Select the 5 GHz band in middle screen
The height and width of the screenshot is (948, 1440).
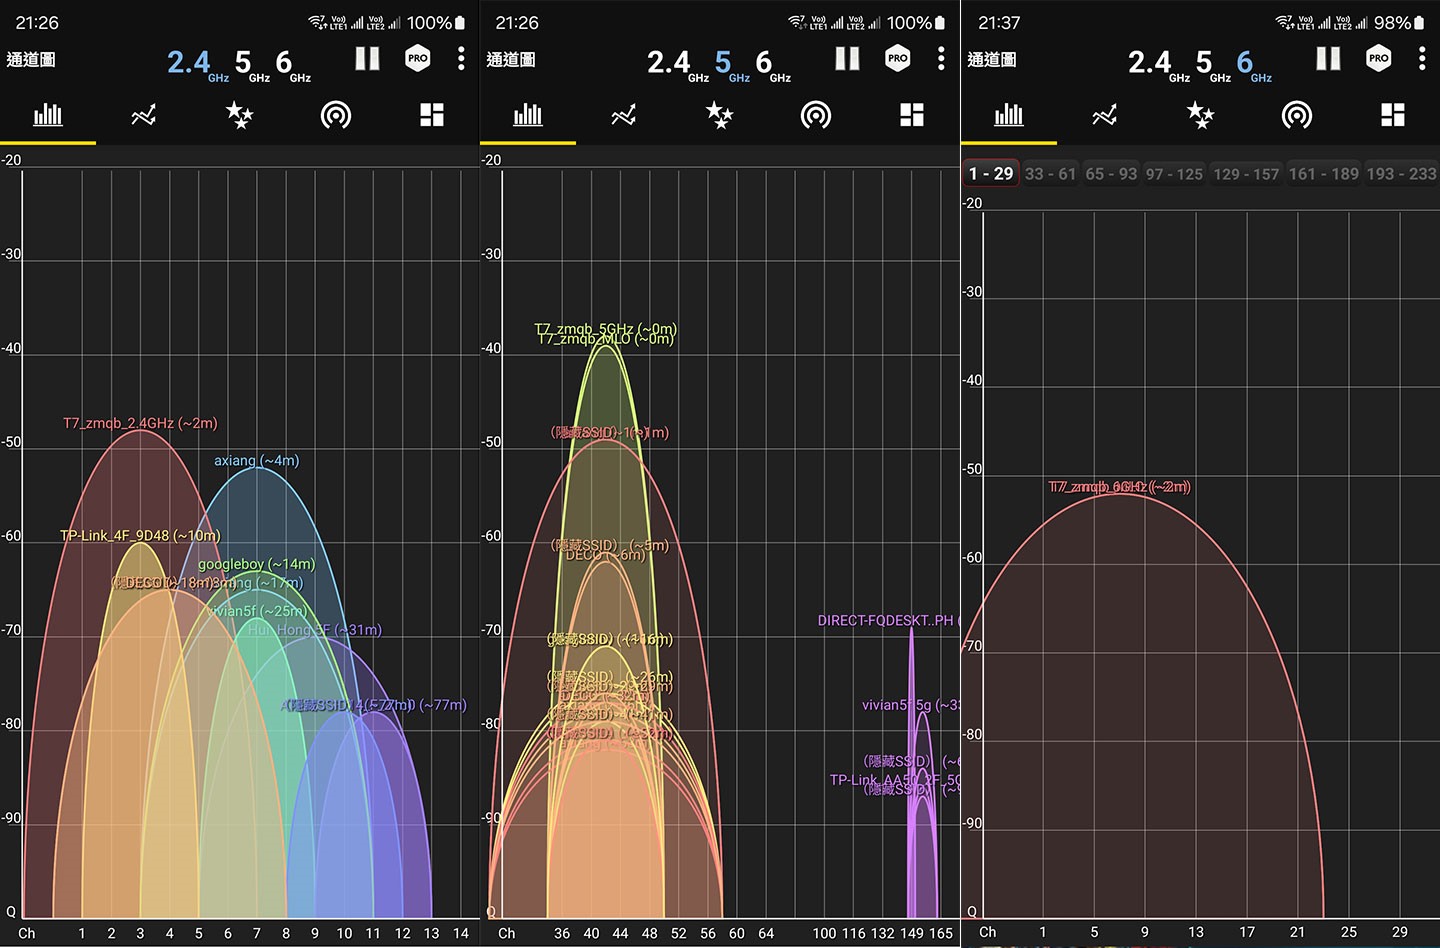pos(732,64)
